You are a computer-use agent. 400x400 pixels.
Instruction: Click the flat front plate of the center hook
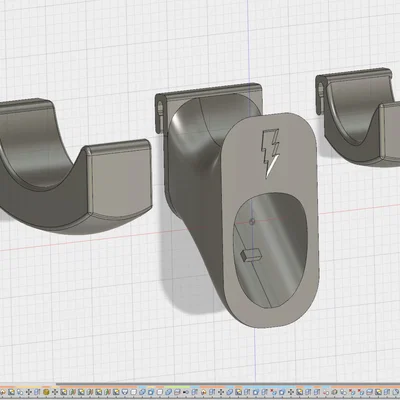click(270, 220)
